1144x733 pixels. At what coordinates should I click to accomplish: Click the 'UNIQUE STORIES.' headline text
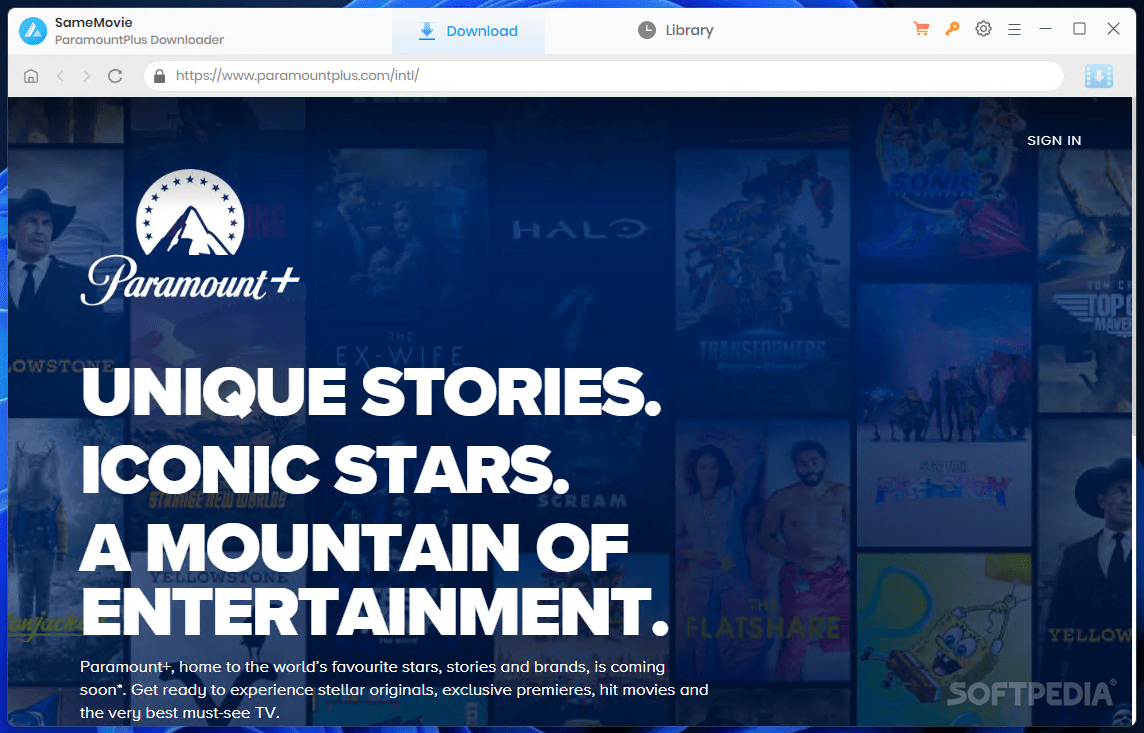372,392
